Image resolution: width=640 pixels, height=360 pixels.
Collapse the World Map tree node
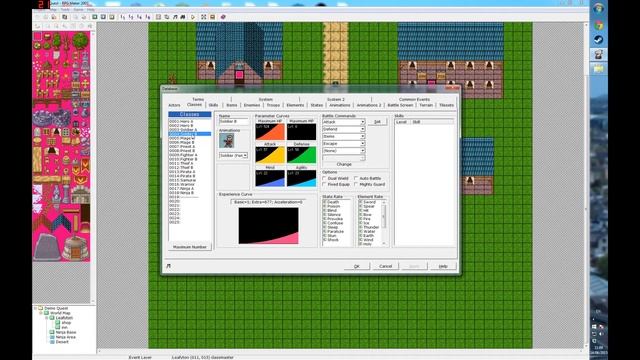point(41,313)
